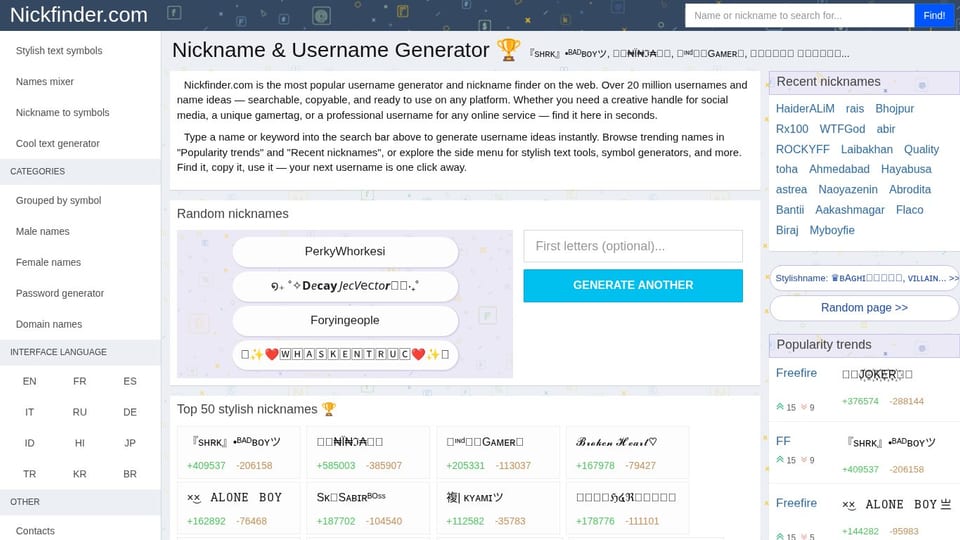Open recent nickname Naoyazenin
This screenshot has height=540, width=960.
[848, 190]
